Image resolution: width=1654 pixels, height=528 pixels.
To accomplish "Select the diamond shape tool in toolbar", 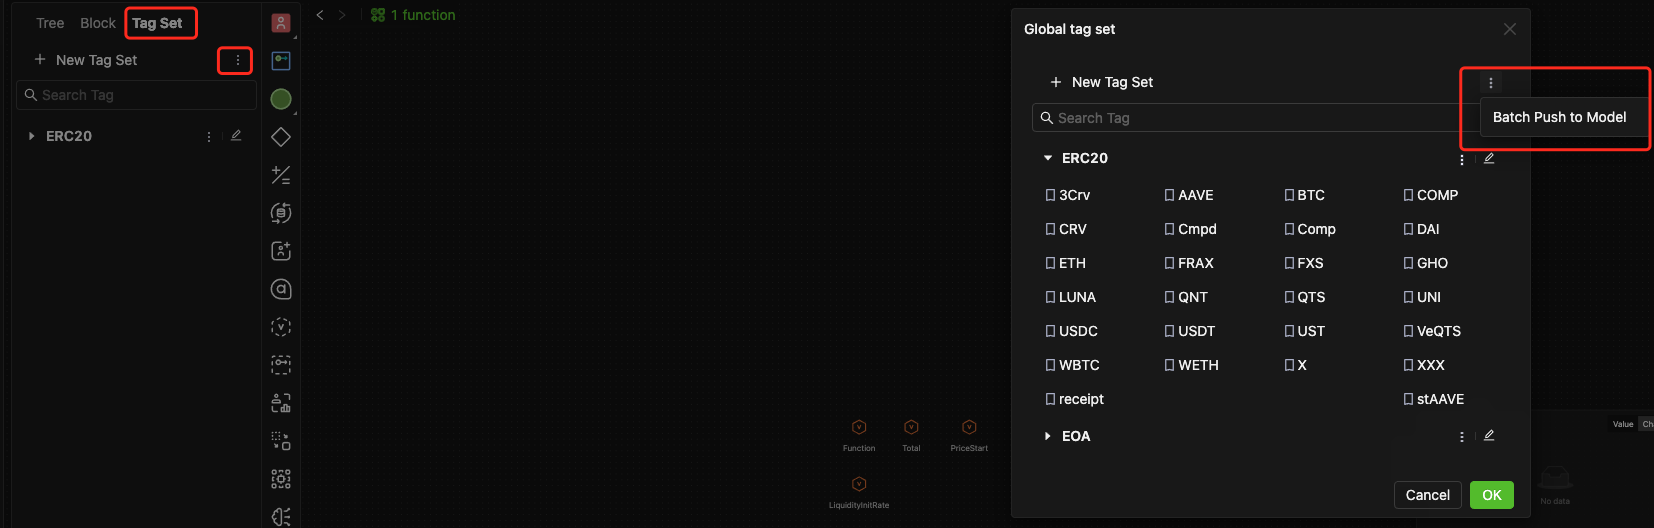I will pos(281,137).
